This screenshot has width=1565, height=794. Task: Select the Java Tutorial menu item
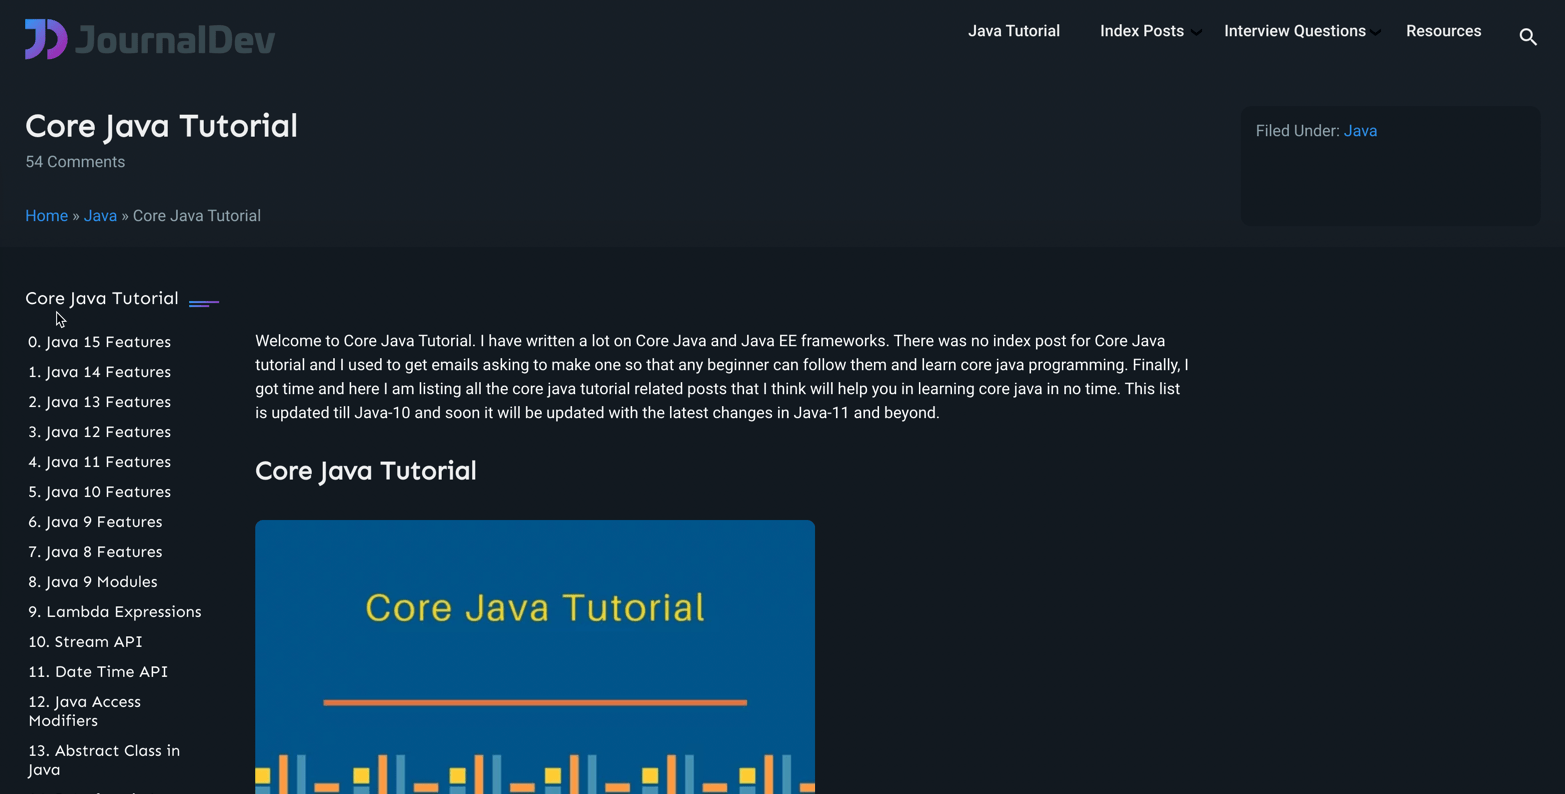1013,31
